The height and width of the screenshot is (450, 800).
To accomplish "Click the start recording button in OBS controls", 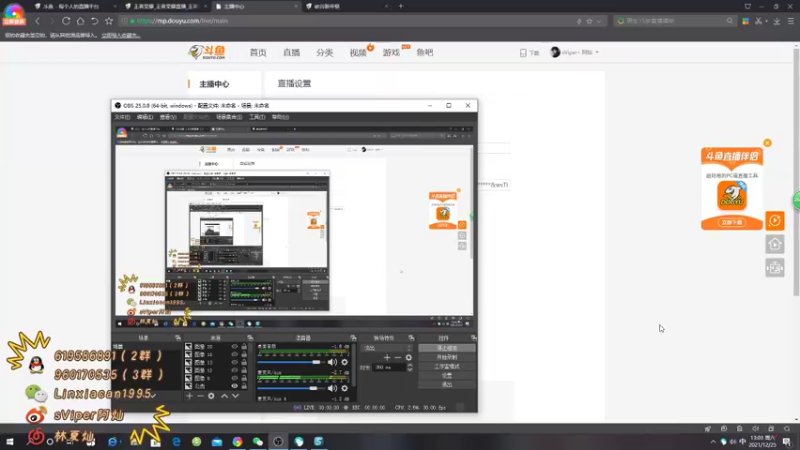I will pyautogui.click(x=447, y=357).
